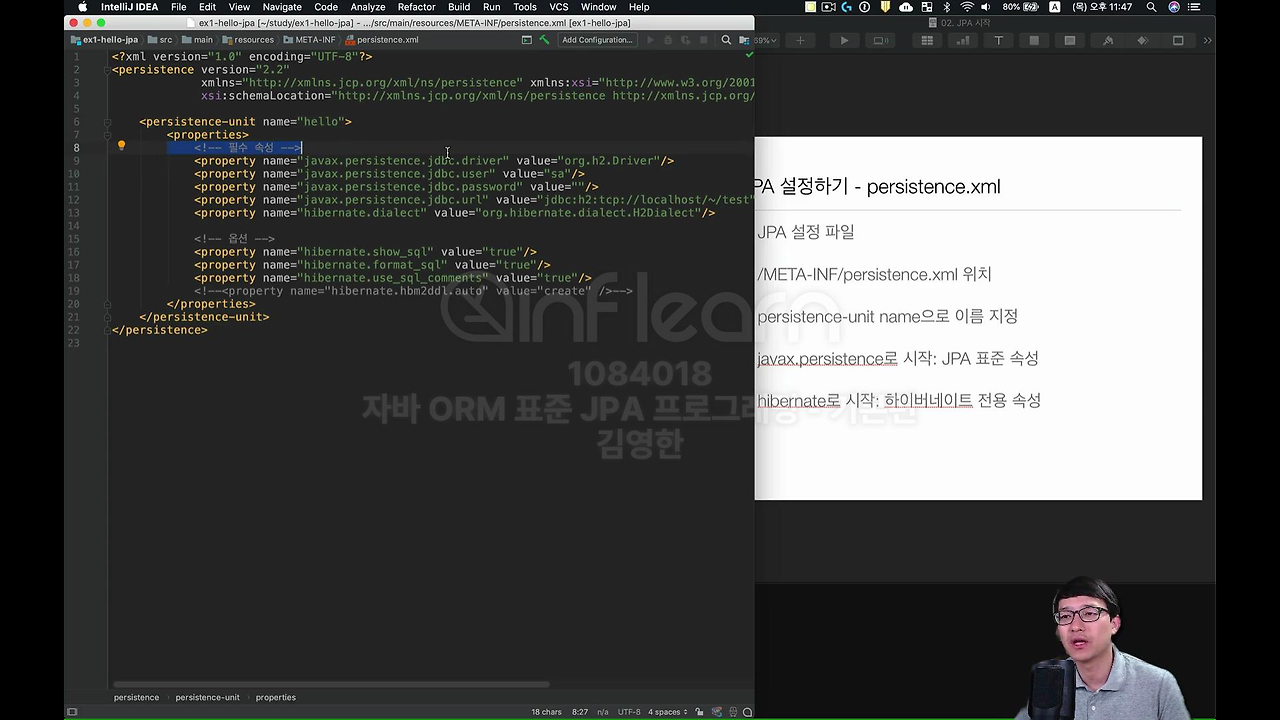Click the Keynote Media toolbar icon

pos(1070,41)
